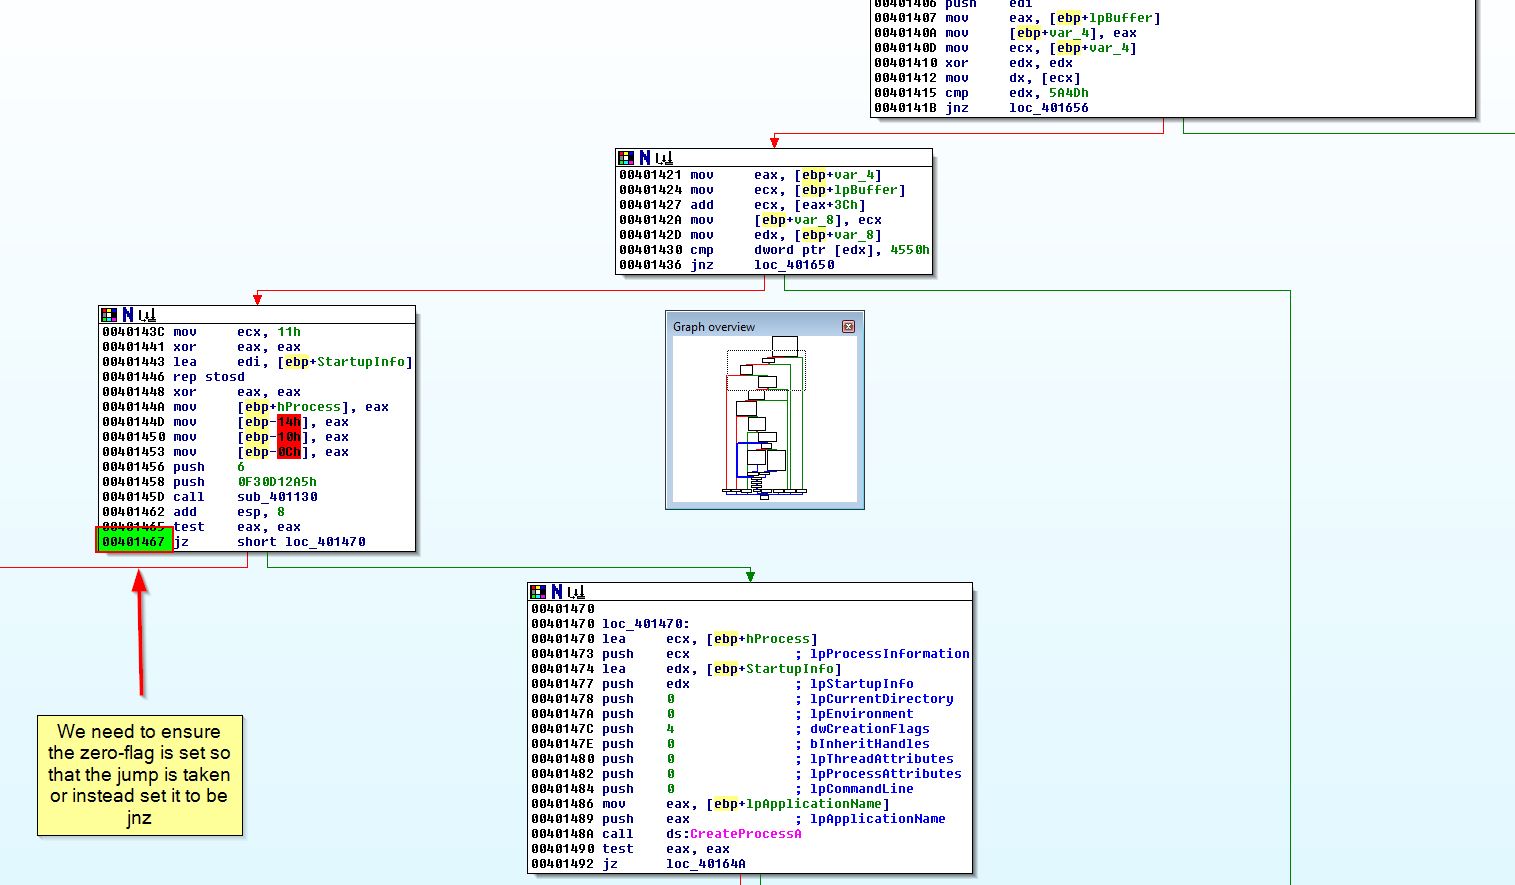Select the 'push 0F30D12A5h' instruction
This screenshot has width=1515, height=885.
click(x=209, y=482)
